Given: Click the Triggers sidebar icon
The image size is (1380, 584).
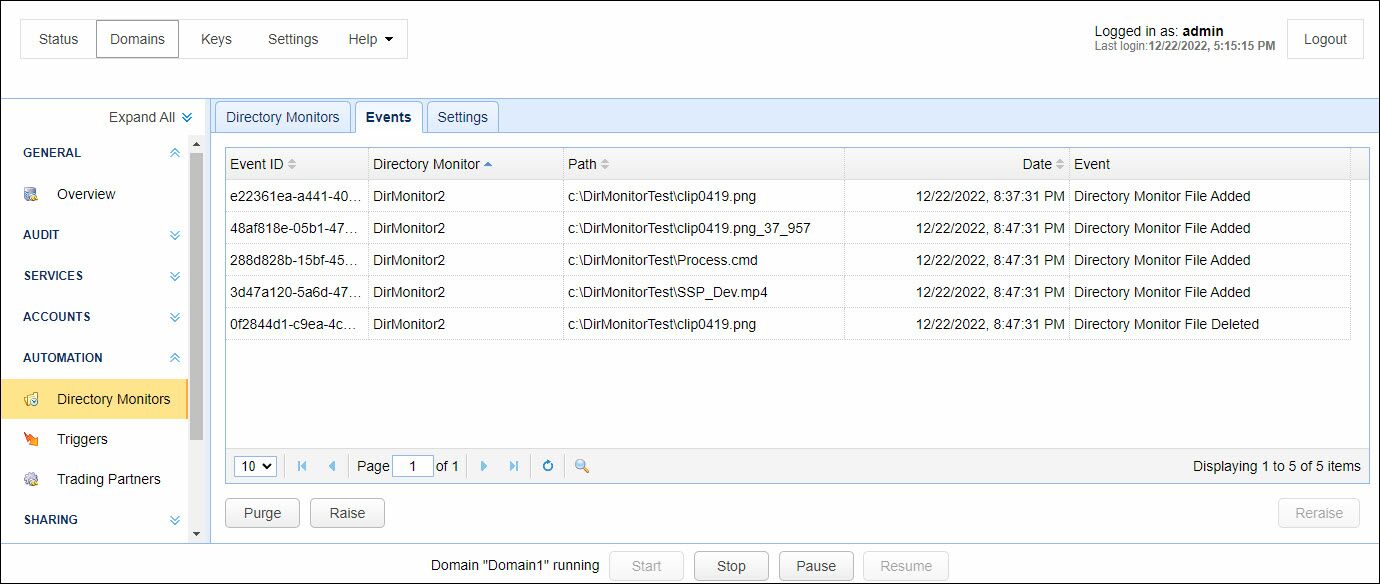Looking at the screenshot, I should [x=31, y=439].
